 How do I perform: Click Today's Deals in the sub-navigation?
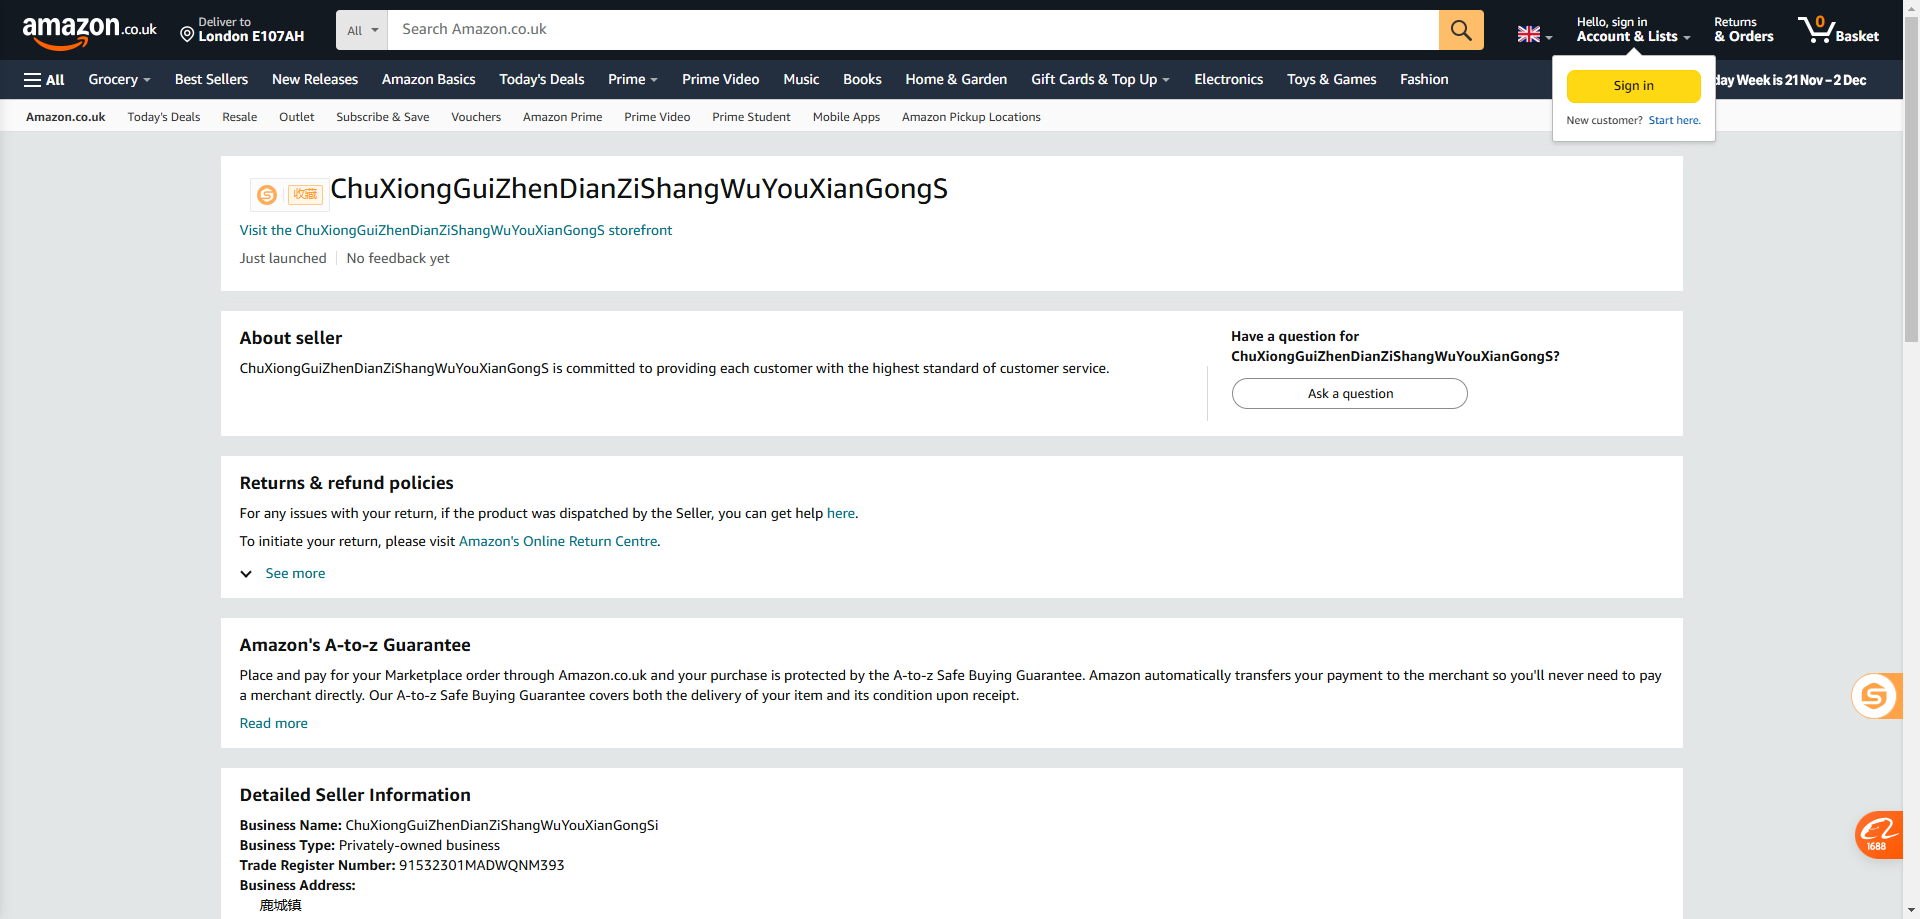pos(164,117)
